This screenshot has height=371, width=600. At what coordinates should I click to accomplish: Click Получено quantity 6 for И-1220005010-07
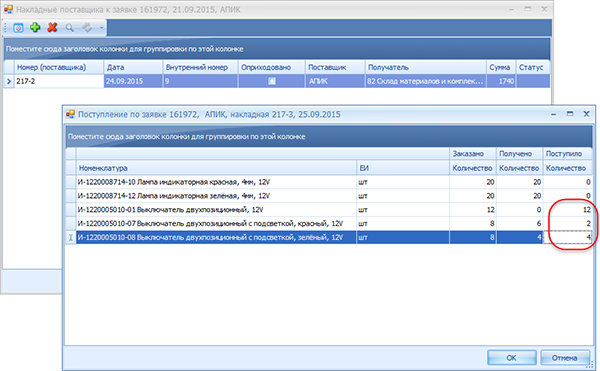point(519,223)
